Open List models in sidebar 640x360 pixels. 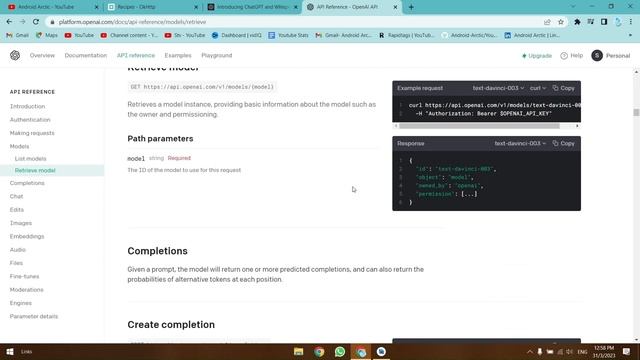[31, 158]
